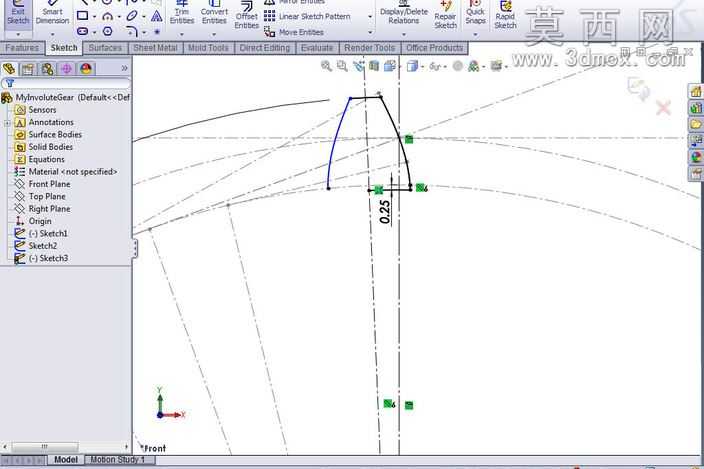The image size is (704, 469).
Task: Open the Quick Snaps dropdown arrow
Action: pyautogui.click(x=475, y=34)
